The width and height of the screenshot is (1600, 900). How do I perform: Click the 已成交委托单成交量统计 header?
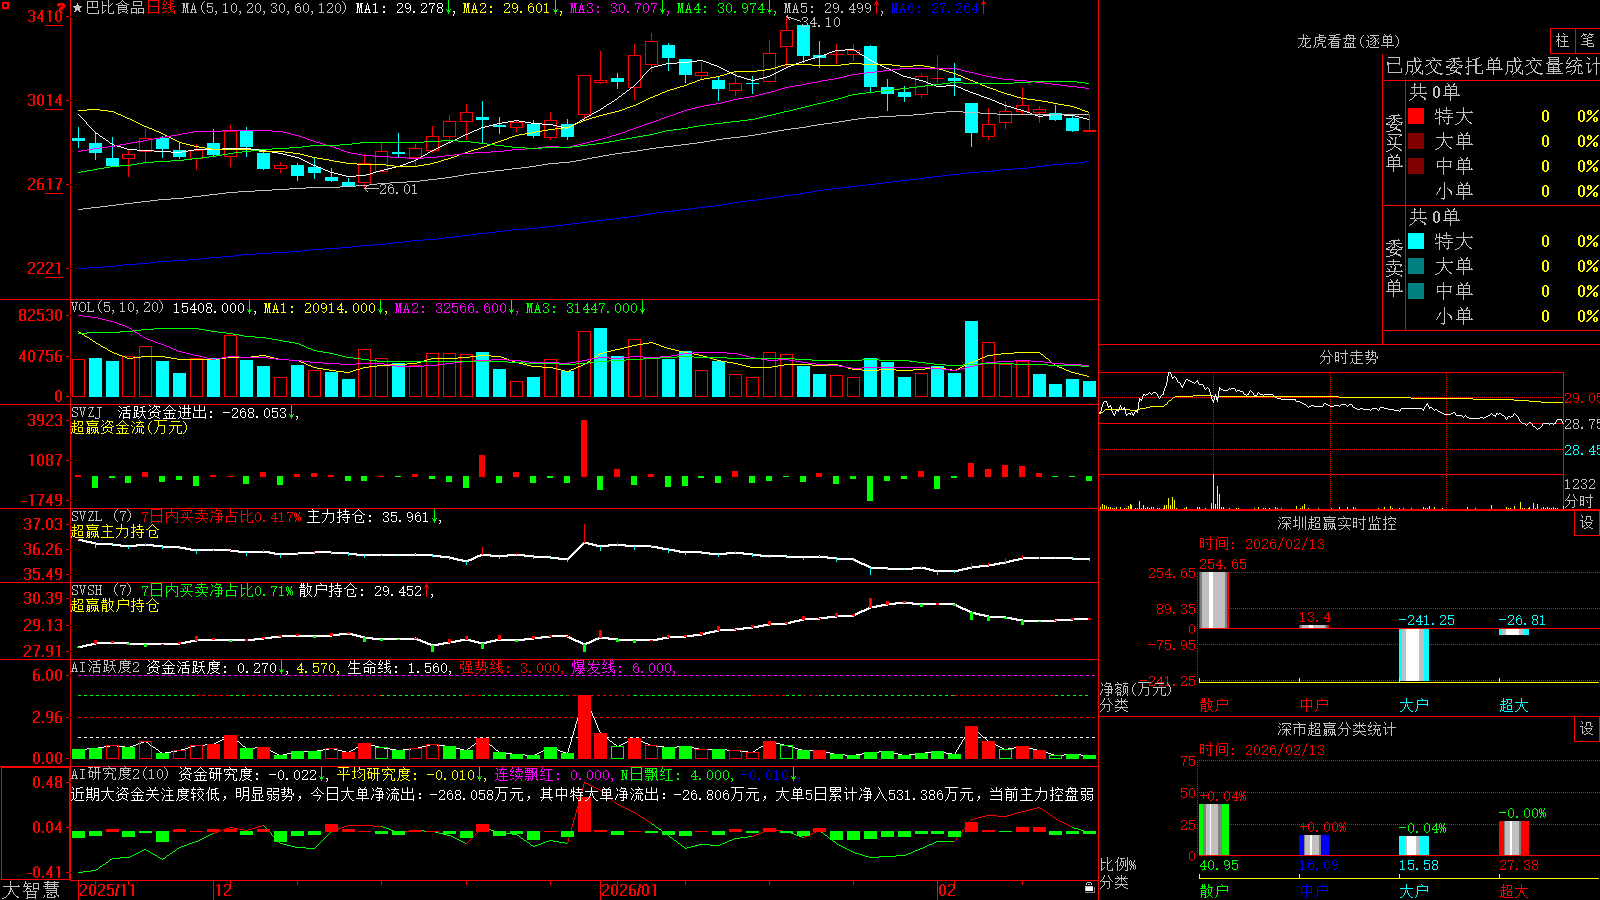pyautogui.click(x=1492, y=66)
